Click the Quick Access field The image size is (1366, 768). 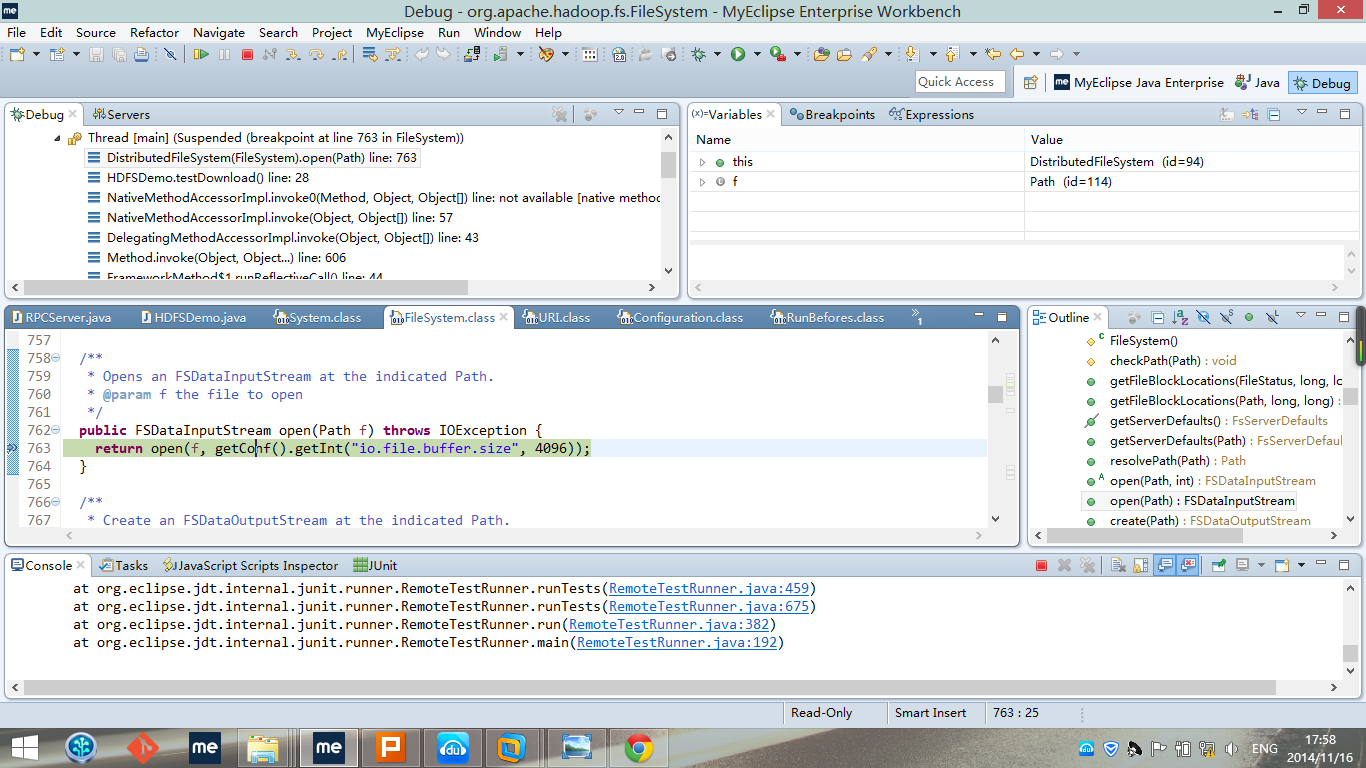click(x=959, y=81)
